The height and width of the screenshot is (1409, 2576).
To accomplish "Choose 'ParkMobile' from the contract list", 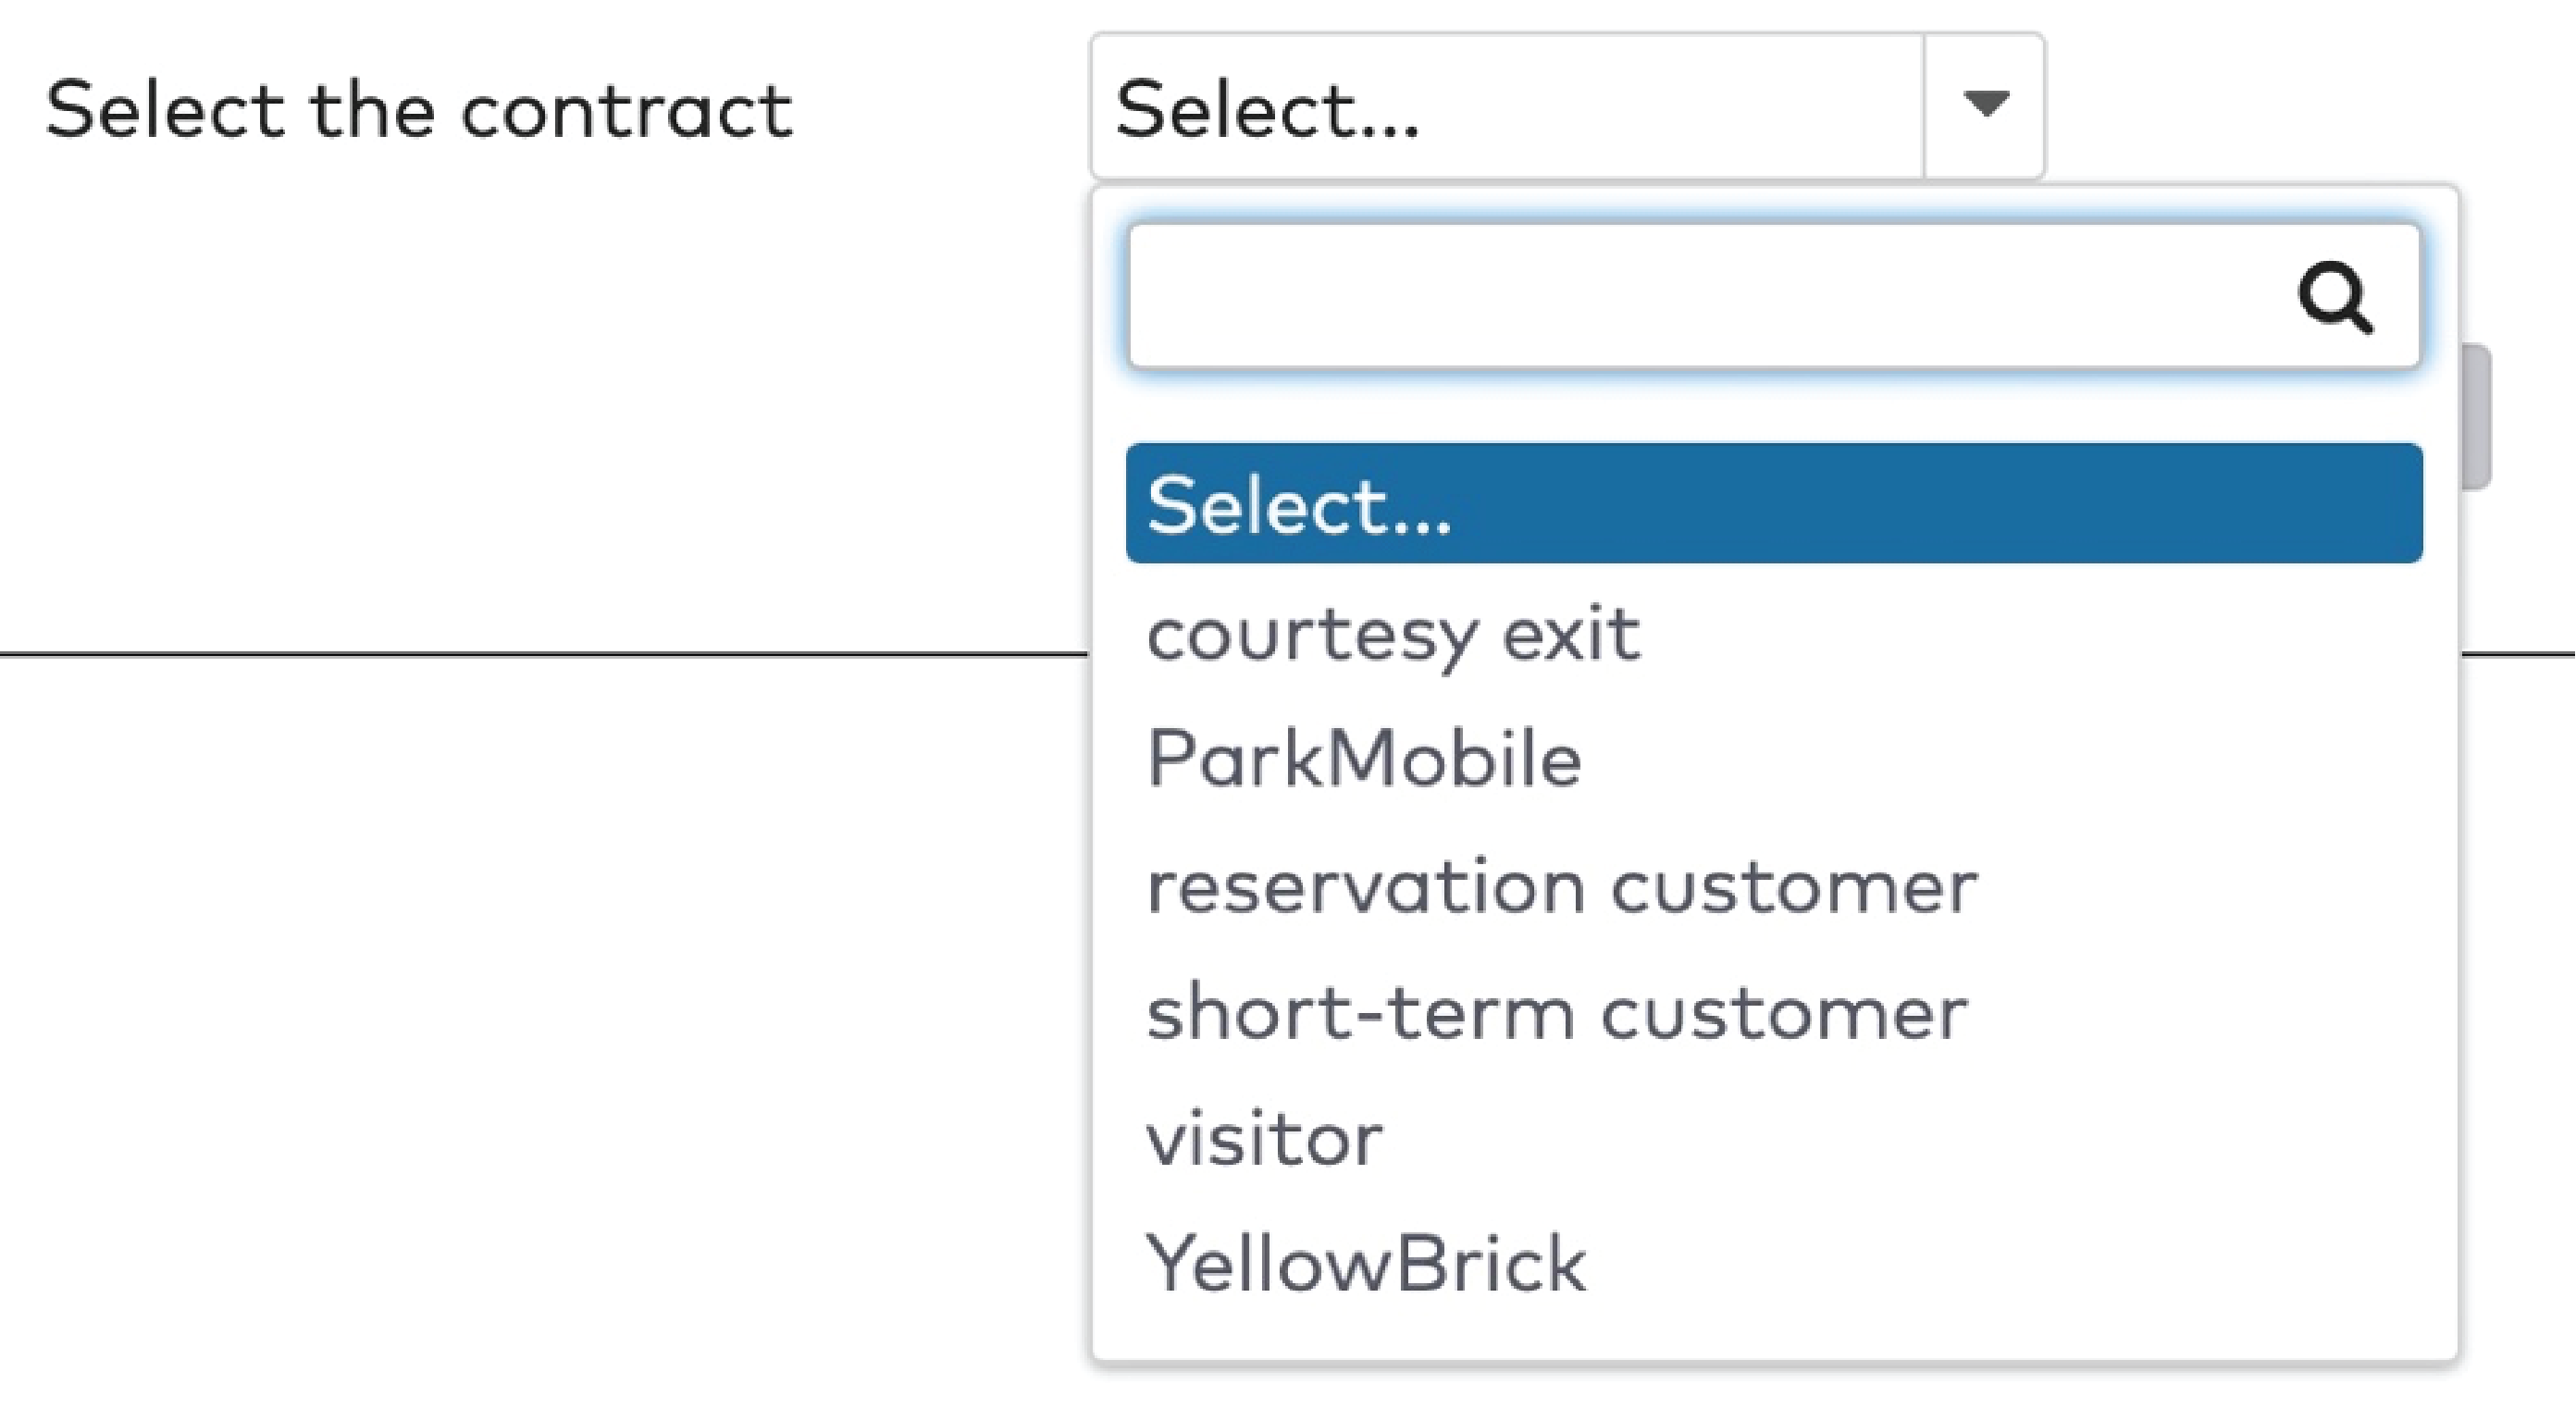I will click(1365, 759).
